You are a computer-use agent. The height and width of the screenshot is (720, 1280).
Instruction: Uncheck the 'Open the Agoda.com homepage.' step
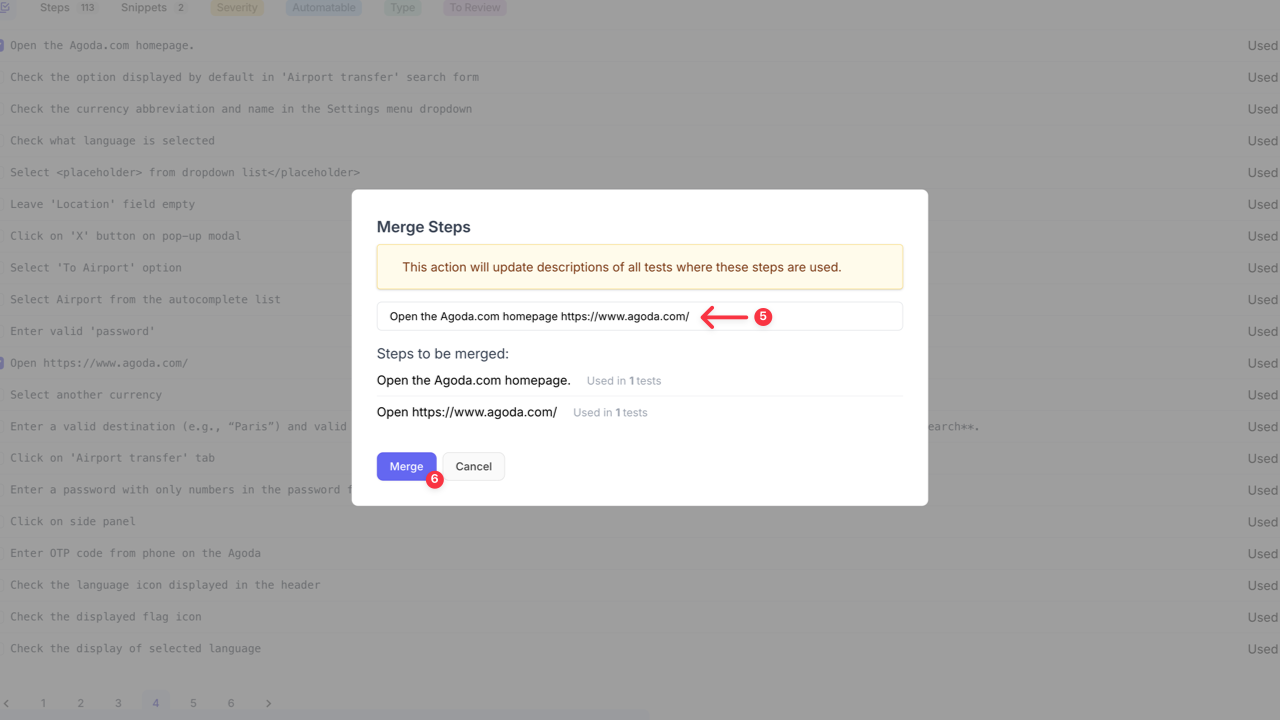[x=3, y=45]
